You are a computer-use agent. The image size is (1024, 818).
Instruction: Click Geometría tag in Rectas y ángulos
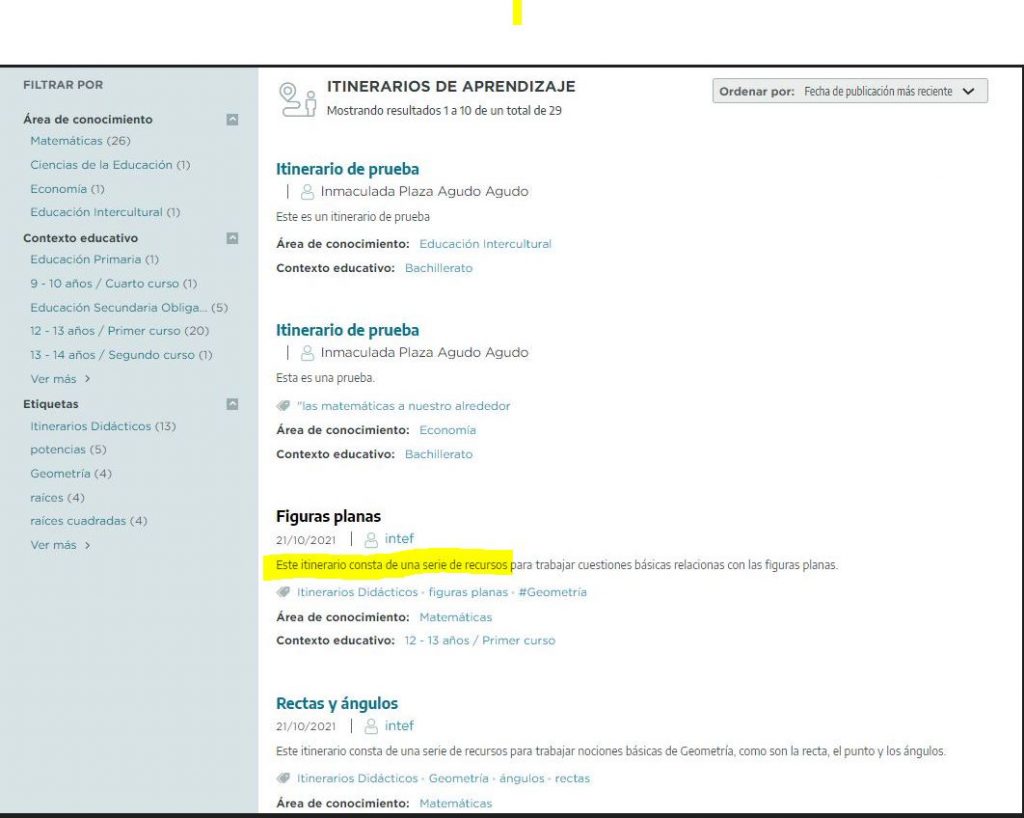click(458, 778)
